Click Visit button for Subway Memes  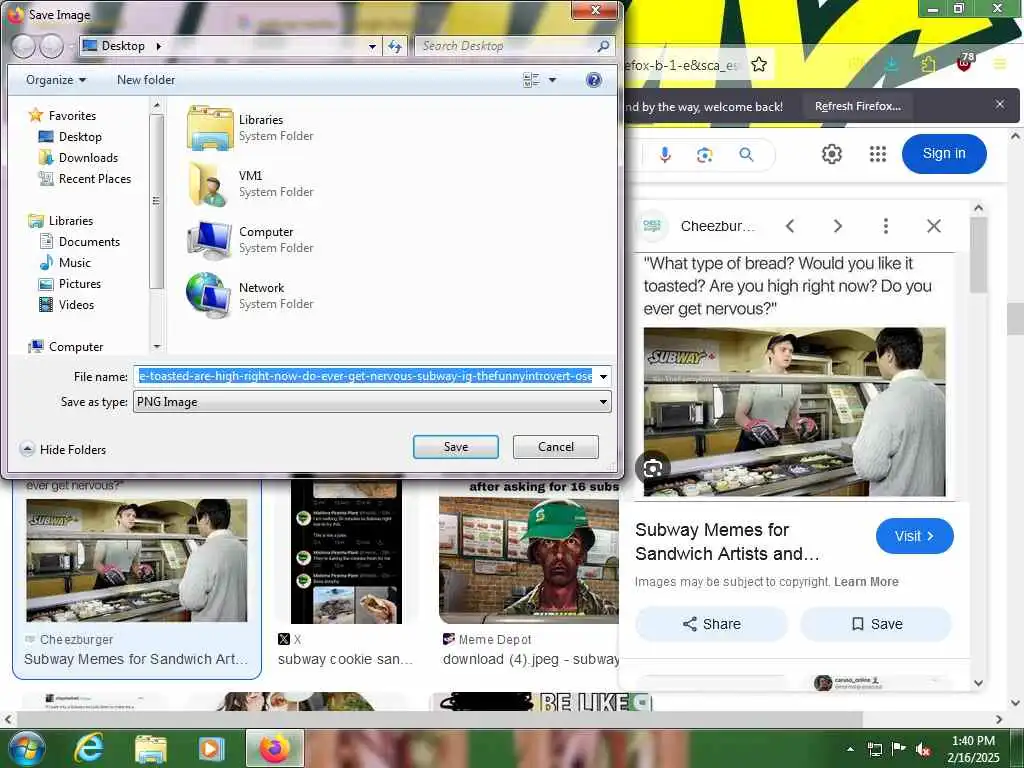point(914,536)
